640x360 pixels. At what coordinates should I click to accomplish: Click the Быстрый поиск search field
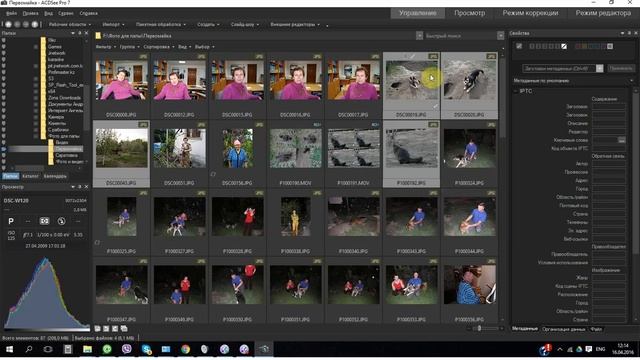point(460,36)
